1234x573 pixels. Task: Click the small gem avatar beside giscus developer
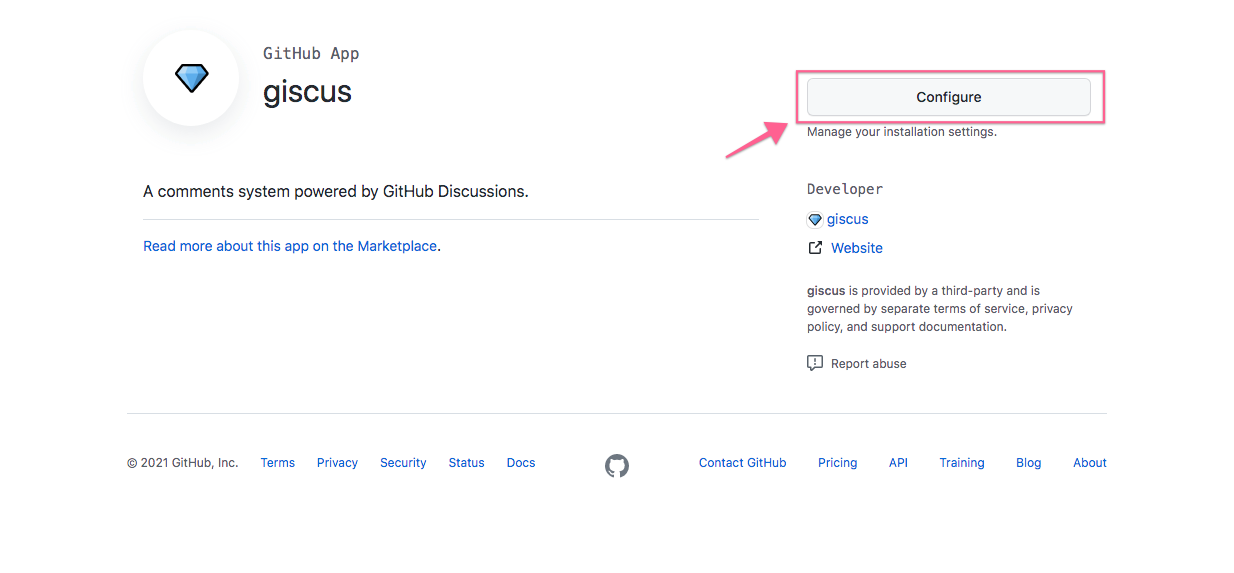pos(815,220)
